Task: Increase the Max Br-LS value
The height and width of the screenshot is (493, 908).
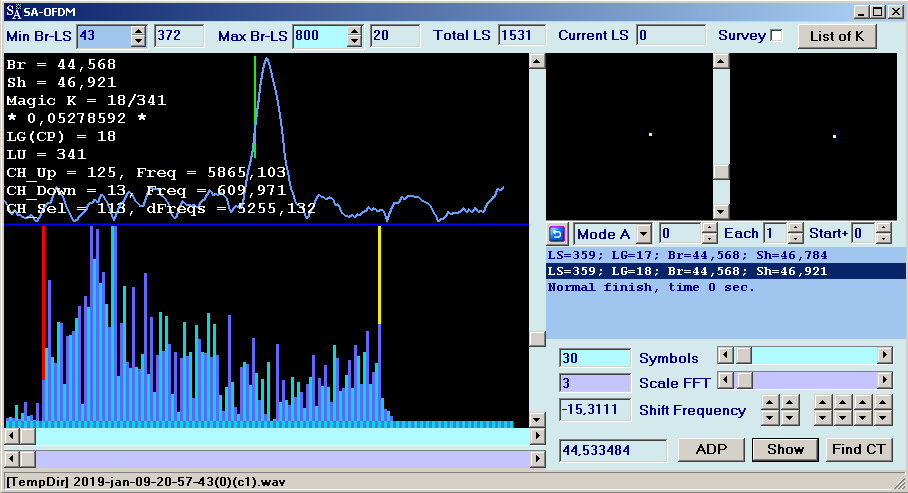Action: point(354,31)
